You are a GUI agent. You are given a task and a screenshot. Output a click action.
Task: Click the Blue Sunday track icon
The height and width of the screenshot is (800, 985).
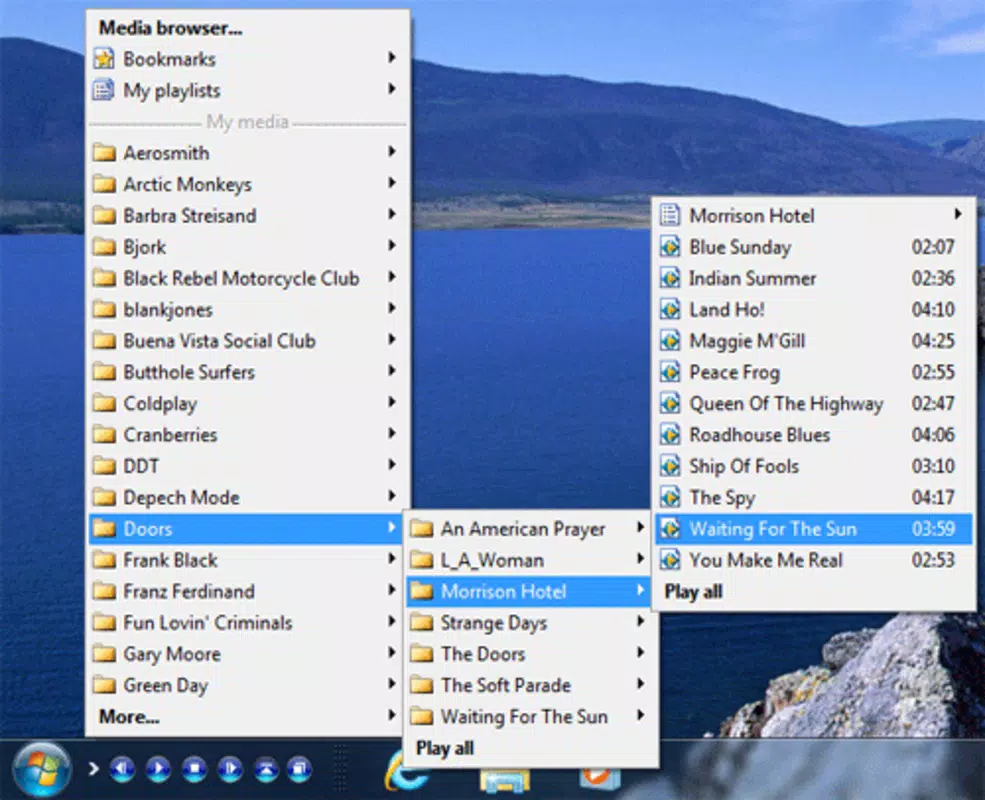[x=670, y=247]
